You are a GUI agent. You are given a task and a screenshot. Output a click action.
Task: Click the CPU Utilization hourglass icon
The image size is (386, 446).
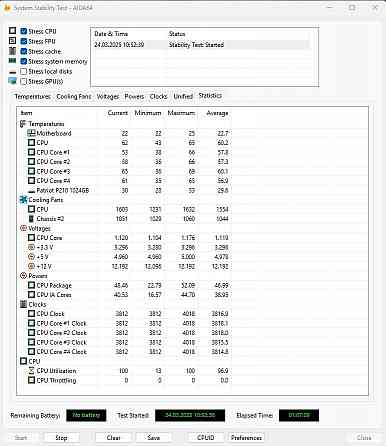point(31,371)
